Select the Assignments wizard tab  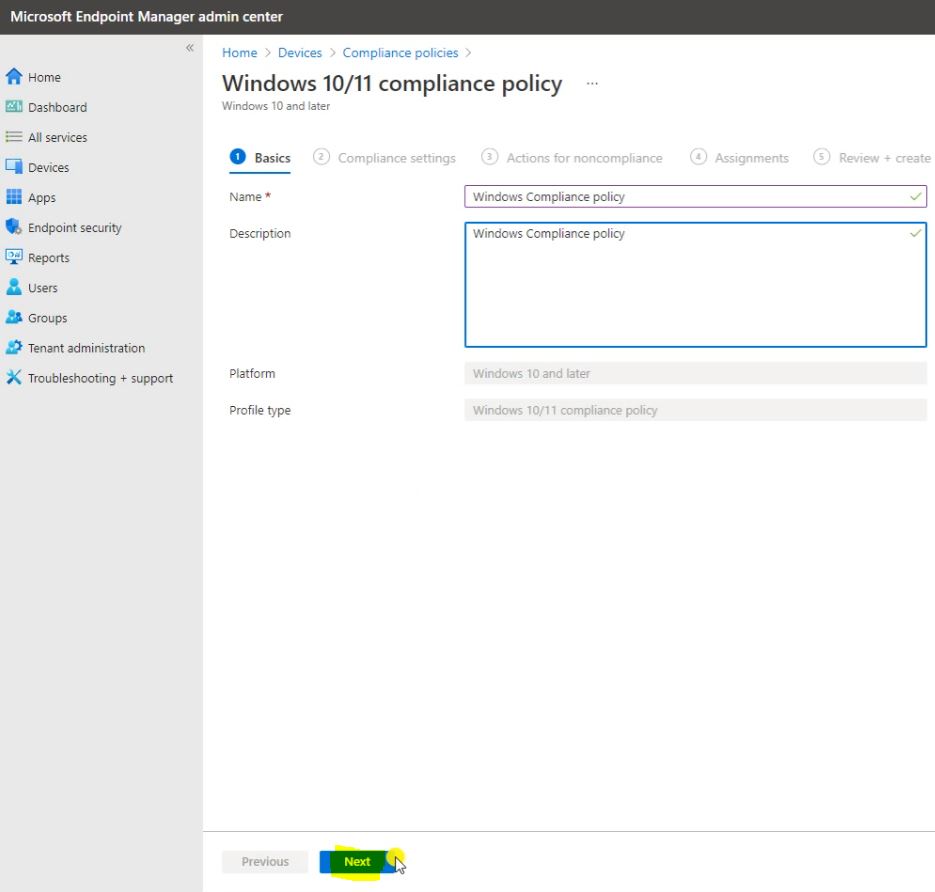pyautogui.click(x=739, y=158)
